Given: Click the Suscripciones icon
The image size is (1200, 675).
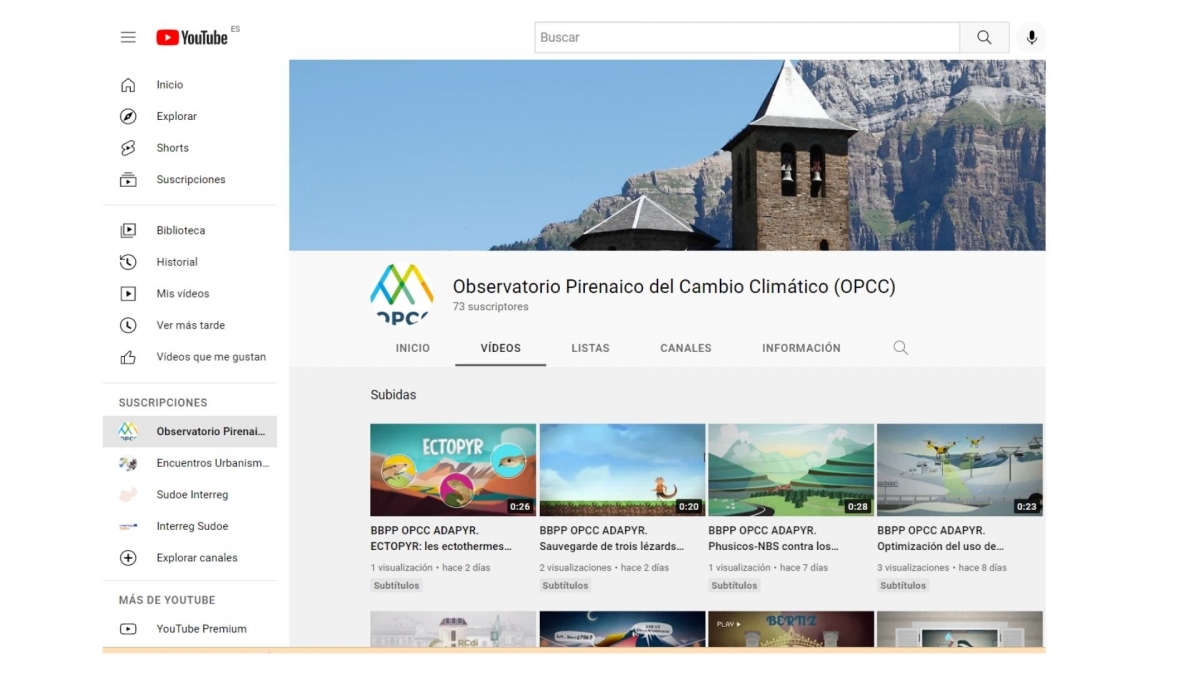Looking at the screenshot, I should [x=128, y=180].
